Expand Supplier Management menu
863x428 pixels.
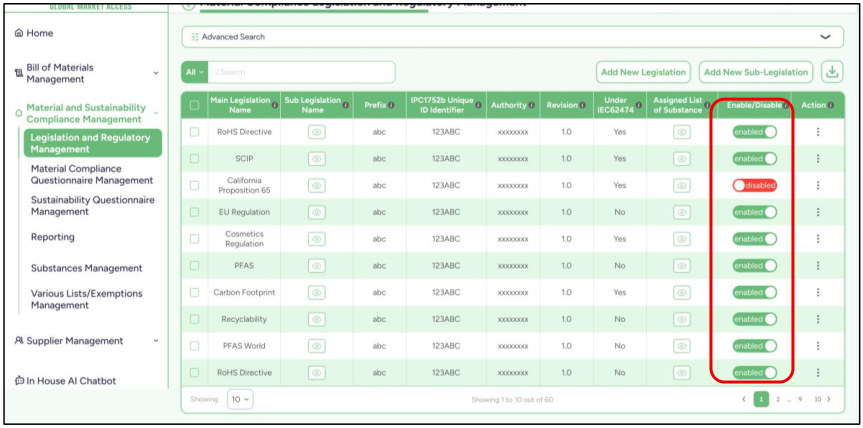click(x=156, y=341)
